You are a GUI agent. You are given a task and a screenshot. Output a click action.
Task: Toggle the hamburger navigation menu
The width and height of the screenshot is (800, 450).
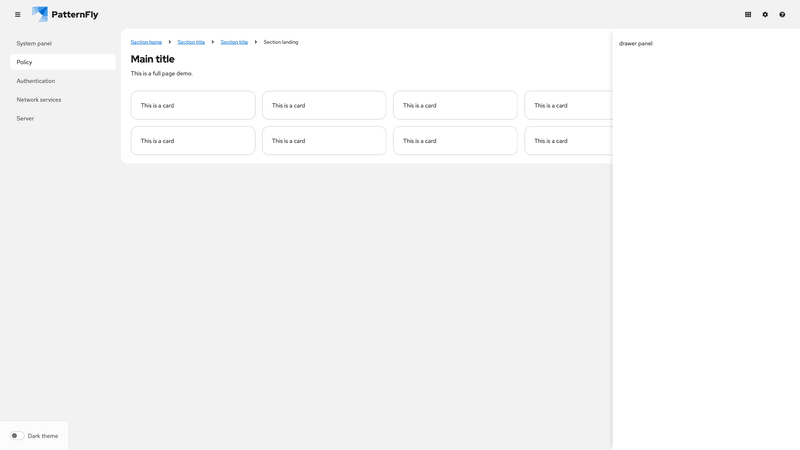(17, 15)
